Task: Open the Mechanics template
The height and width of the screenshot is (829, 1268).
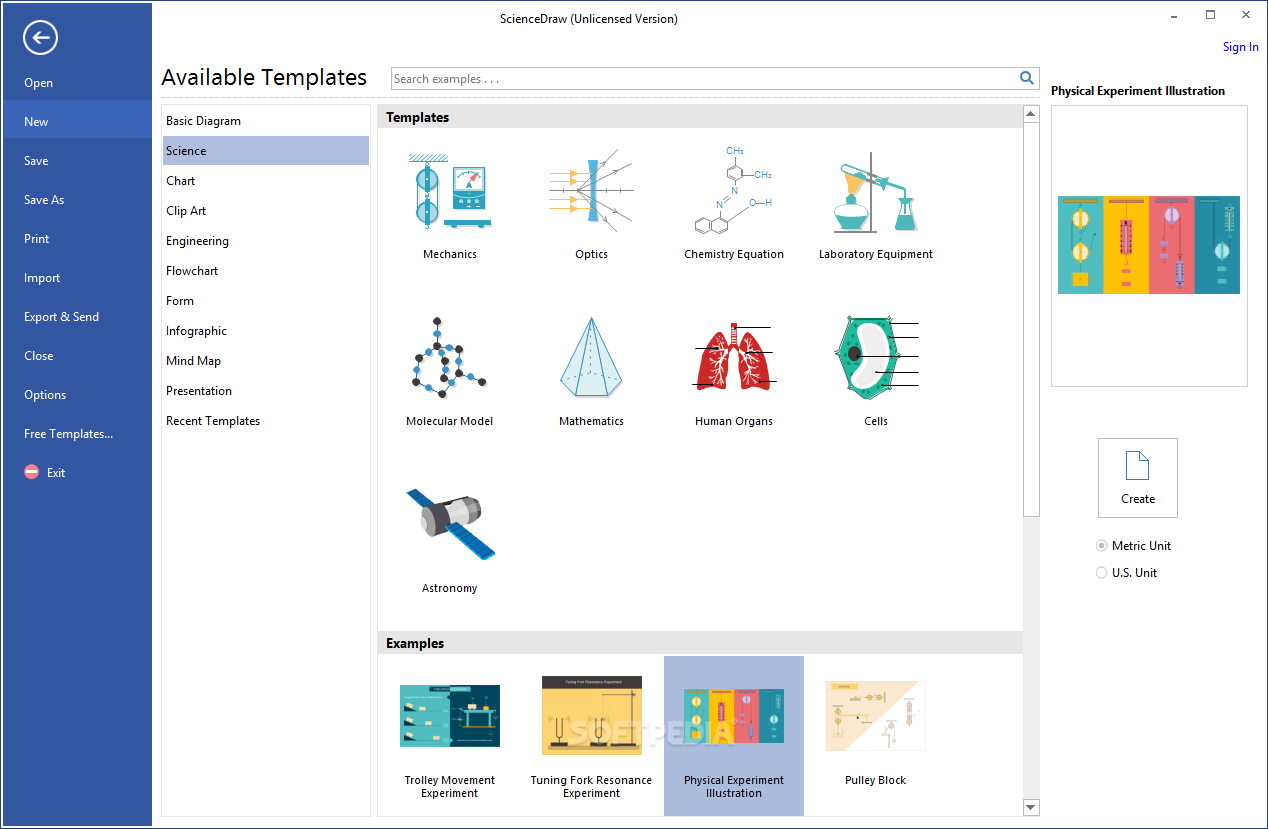Action: [x=450, y=203]
